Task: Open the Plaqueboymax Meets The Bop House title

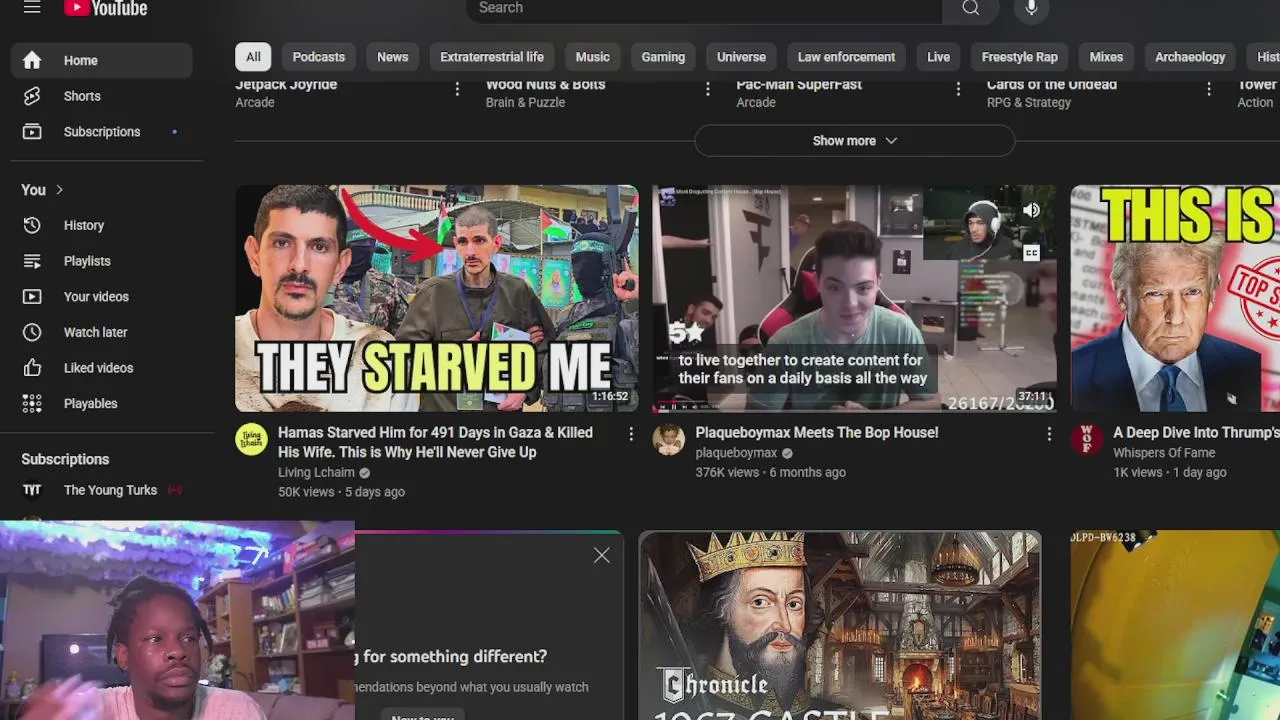Action: click(x=817, y=433)
